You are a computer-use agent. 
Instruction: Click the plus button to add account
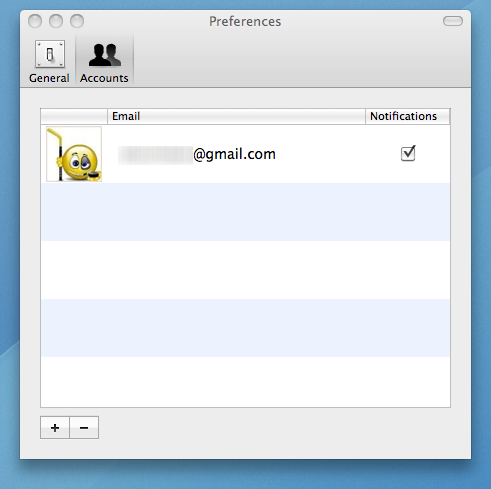55,428
